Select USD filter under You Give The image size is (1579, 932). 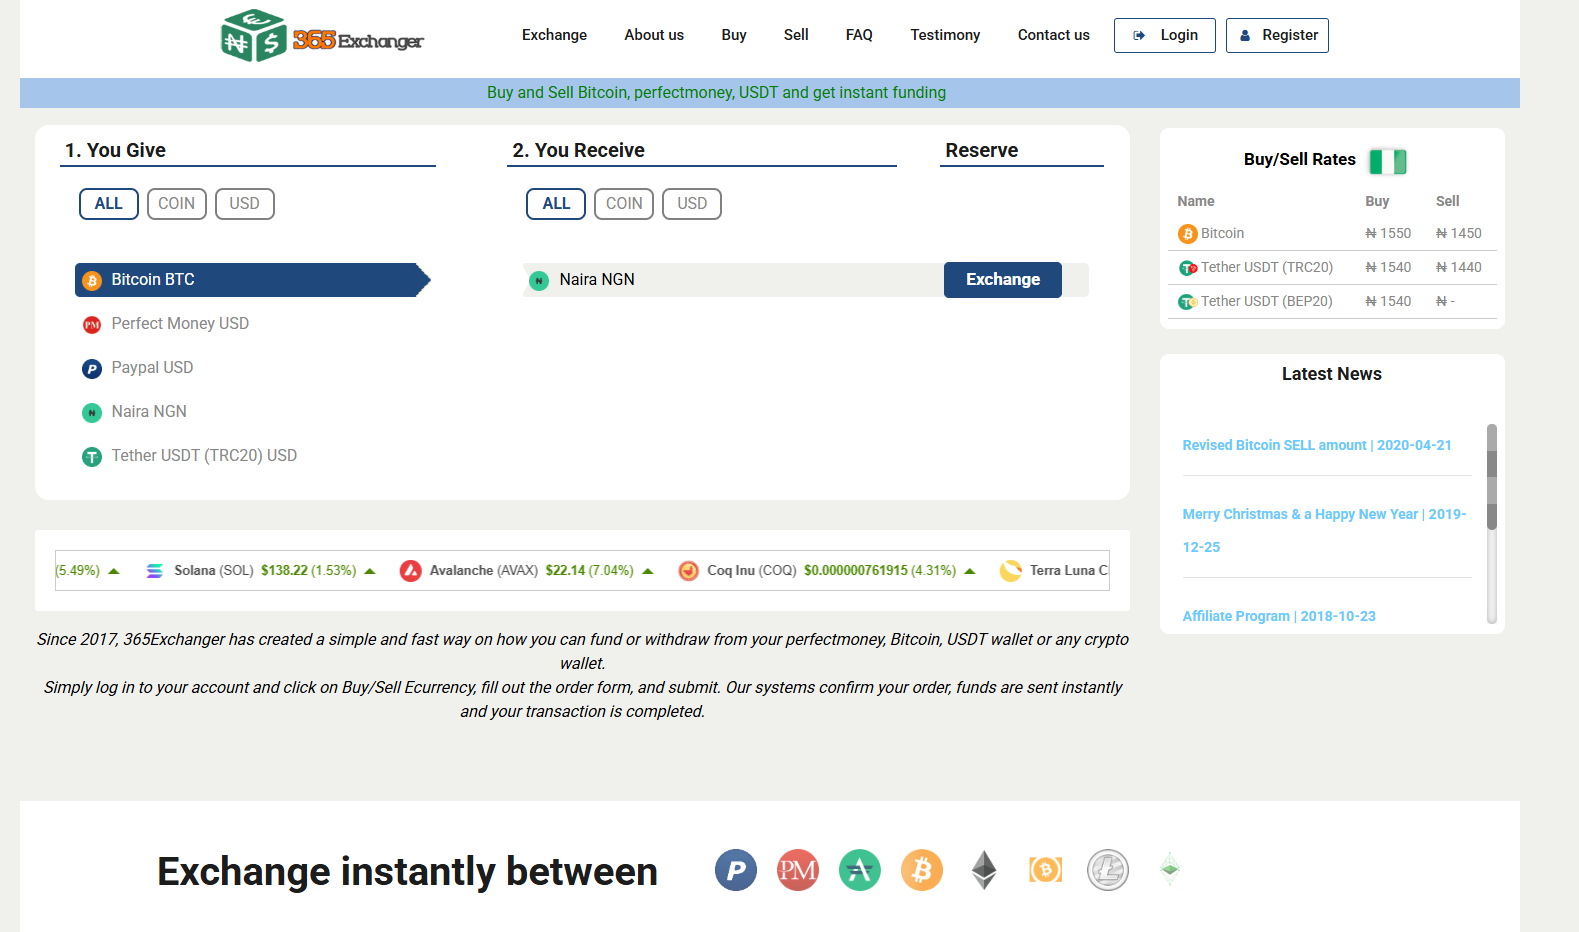pos(245,204)
